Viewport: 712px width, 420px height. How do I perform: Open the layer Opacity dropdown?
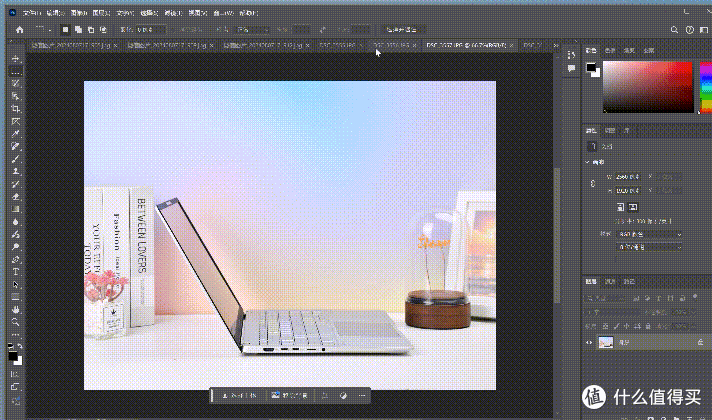click(685, 312)
